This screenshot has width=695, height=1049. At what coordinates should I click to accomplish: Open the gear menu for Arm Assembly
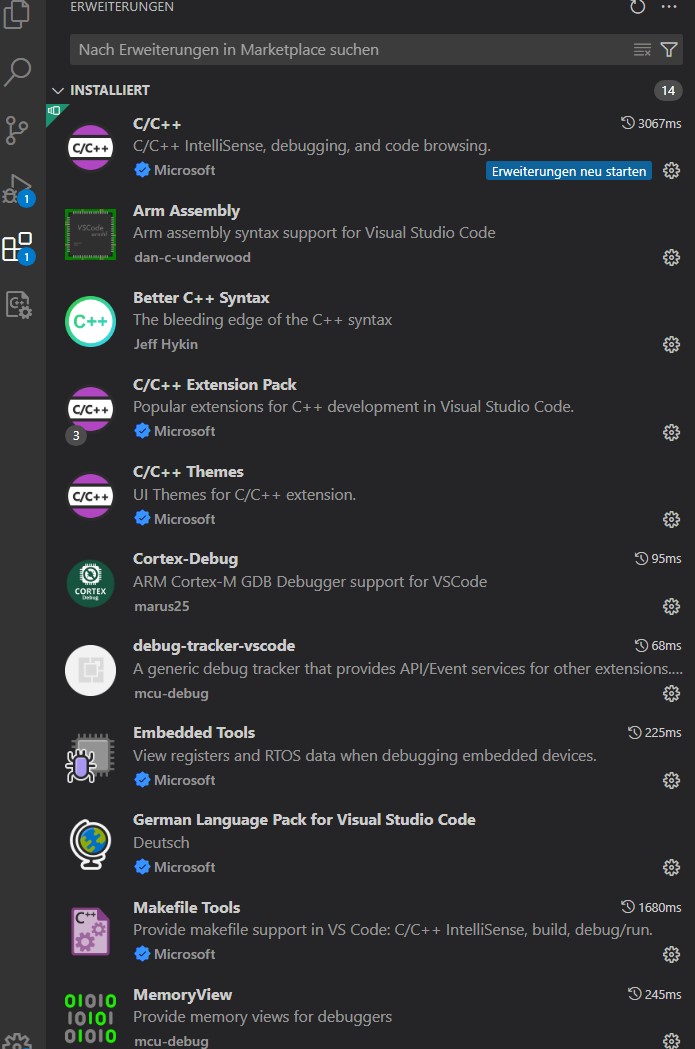(x=672, y=258)
